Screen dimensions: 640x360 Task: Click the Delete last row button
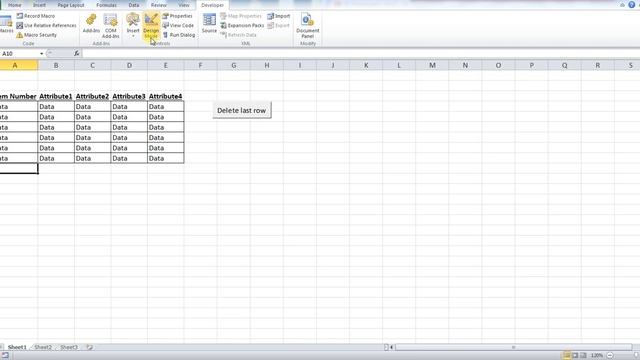[x=242, y=111]
